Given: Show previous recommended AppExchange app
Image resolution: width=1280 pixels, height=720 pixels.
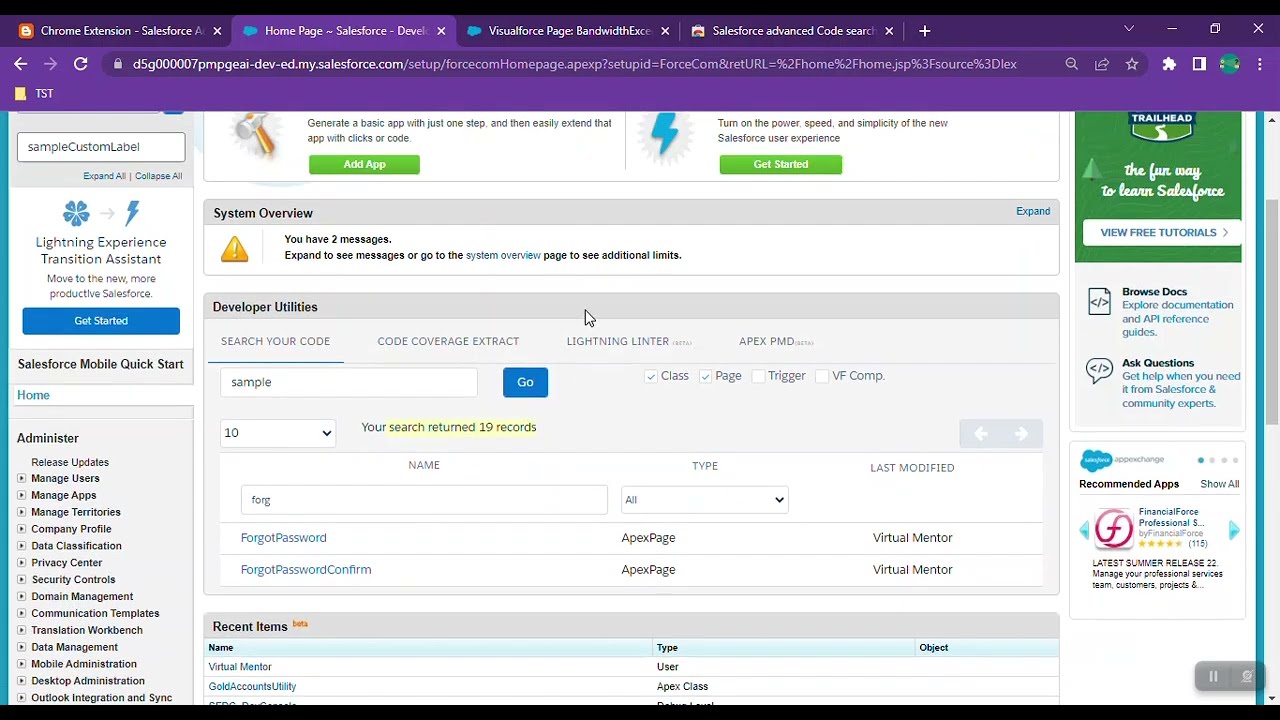Looking at the screenshot, I should tap(1084, 531).
